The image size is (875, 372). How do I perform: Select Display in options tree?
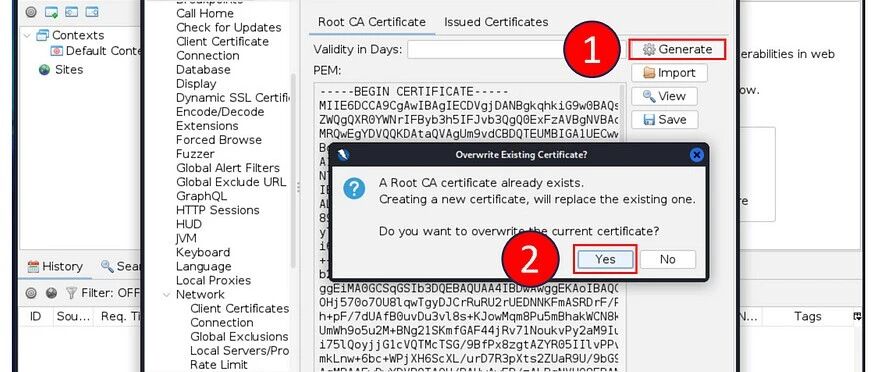click(196, 84)
